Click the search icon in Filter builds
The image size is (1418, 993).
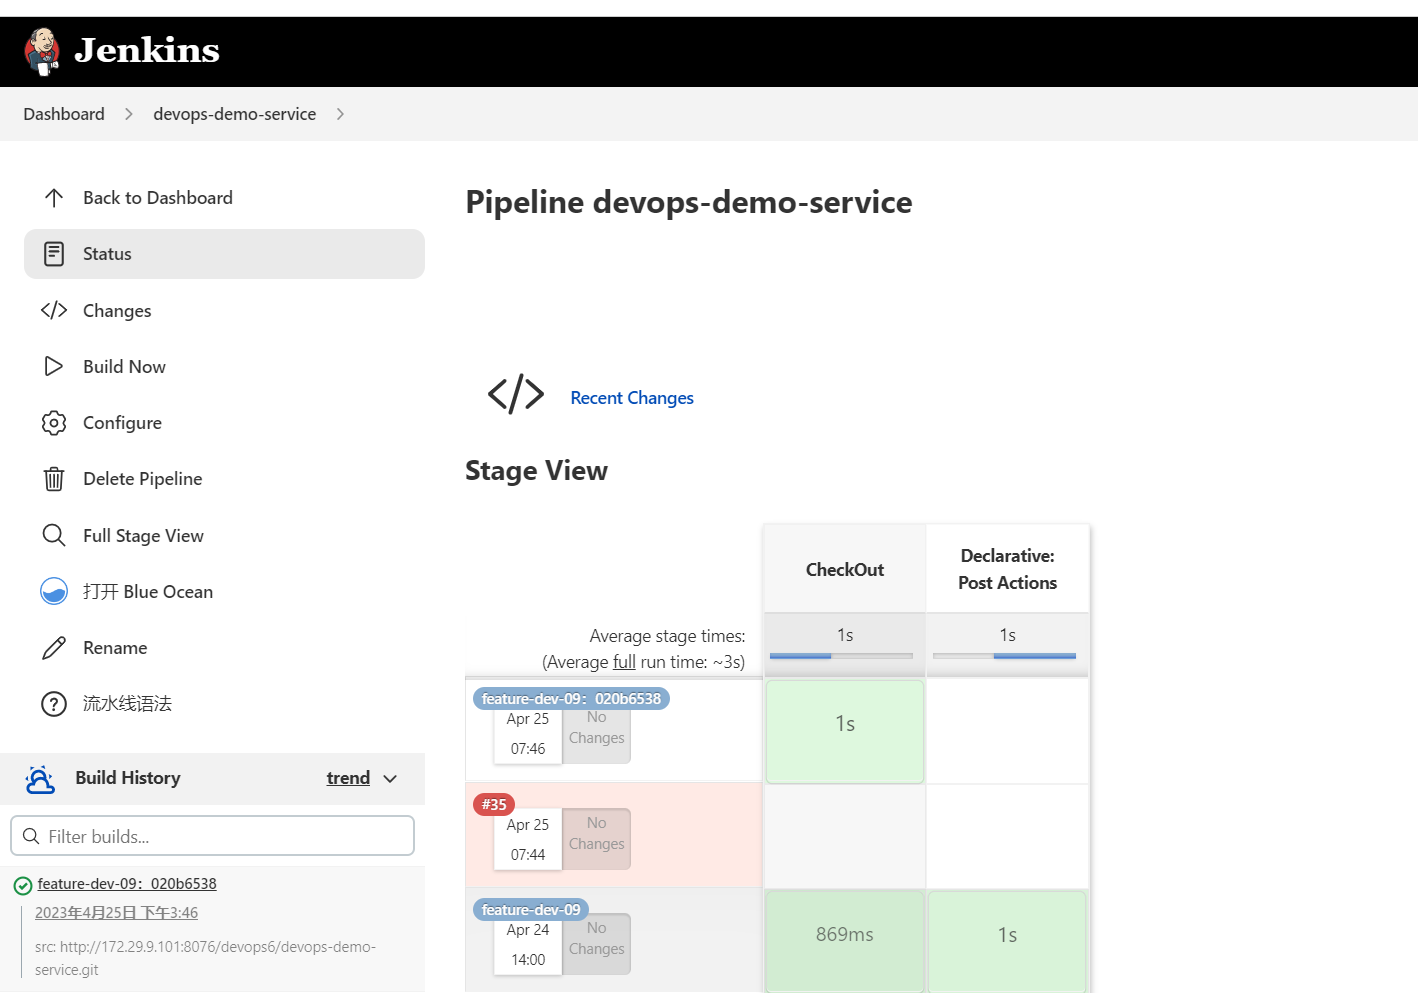pyautogui.click(x=31, y=836)
